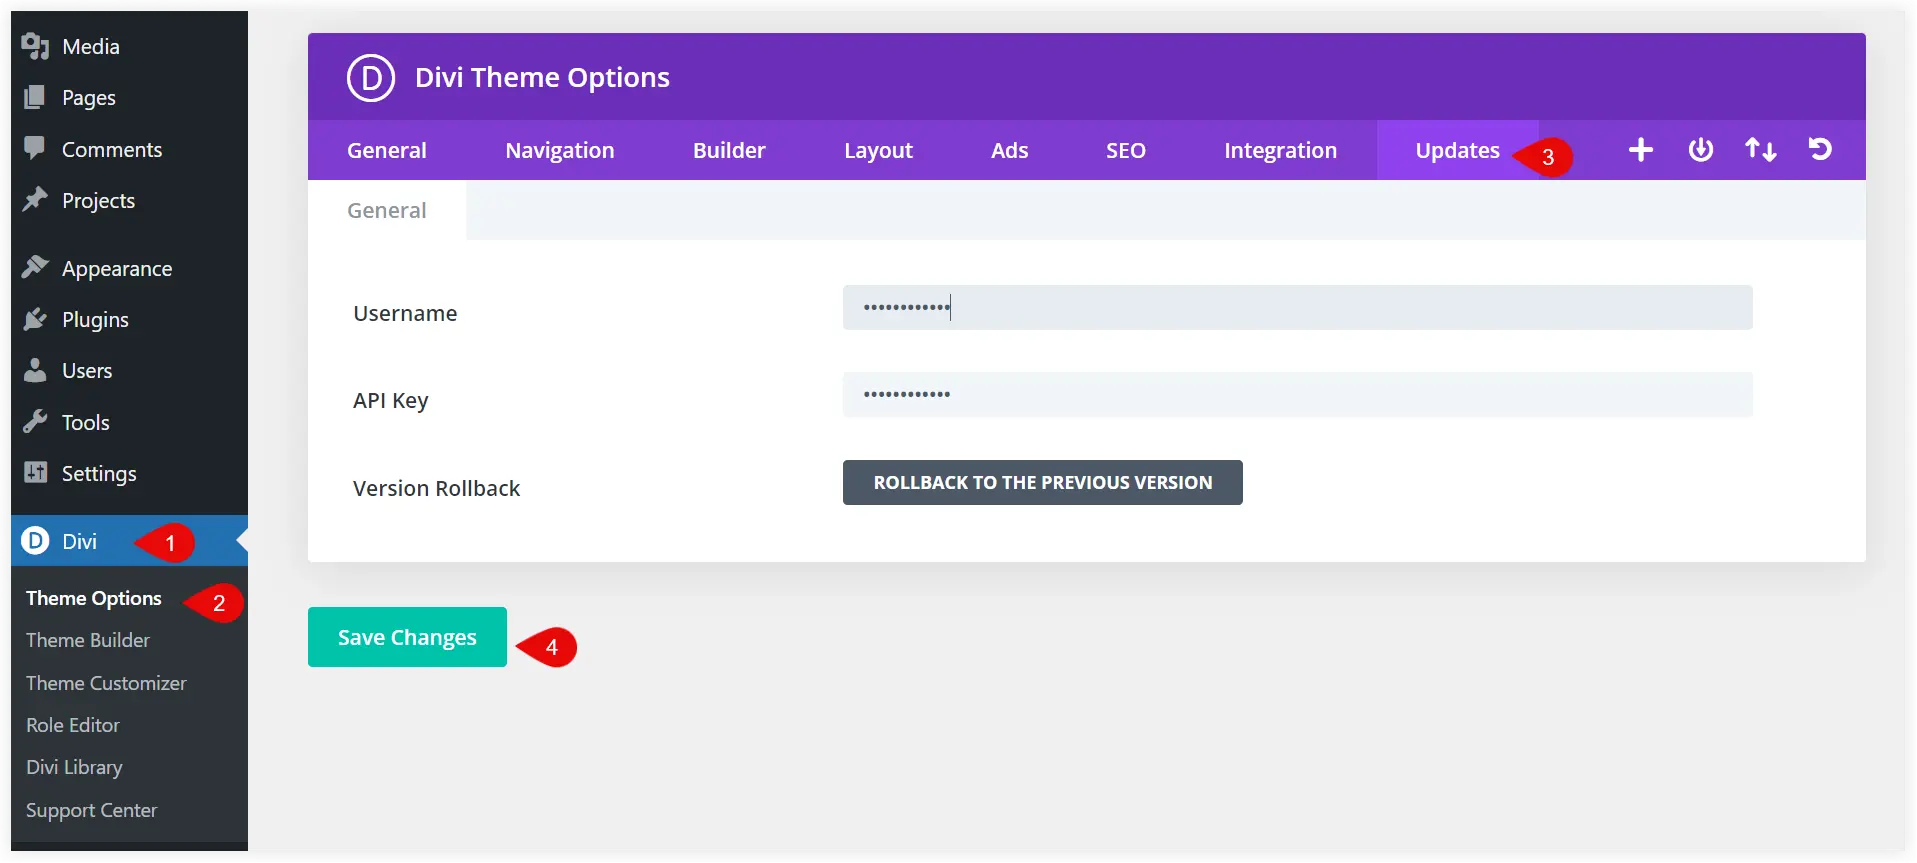Image resolution: width=1917 pixels, height=863 pixels.
Task: Click the Media sidebar icon
Action: coord(35,46)
